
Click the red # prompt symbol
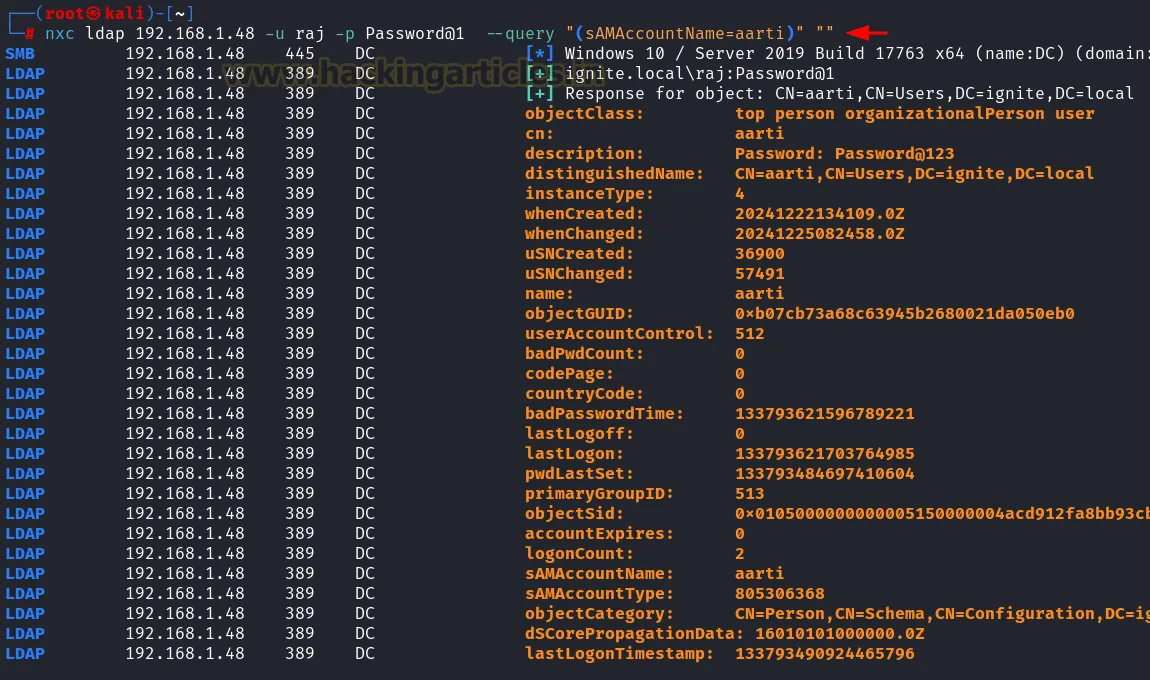coord(31,33)
